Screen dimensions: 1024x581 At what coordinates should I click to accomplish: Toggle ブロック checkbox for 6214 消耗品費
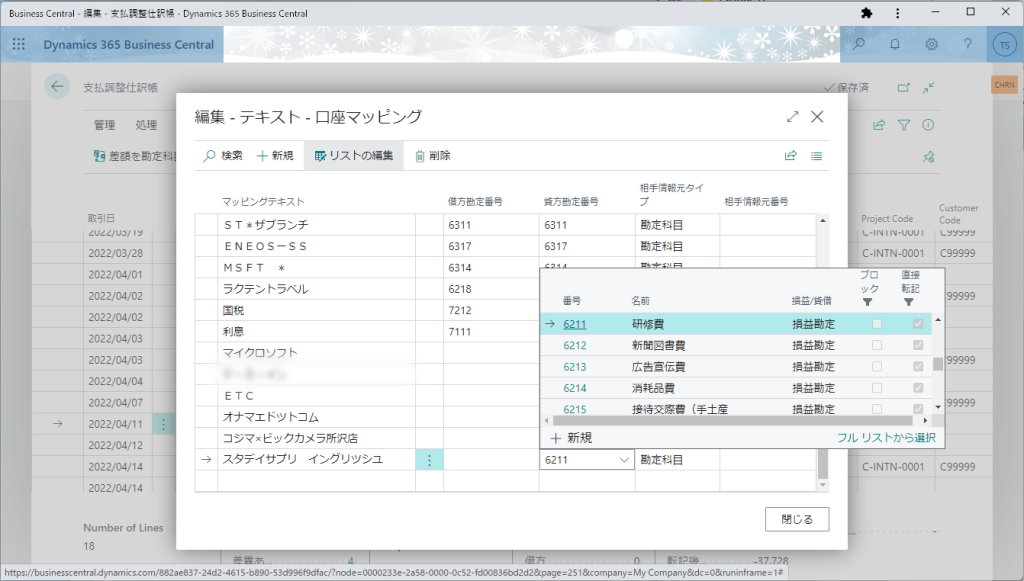point(876,388)
